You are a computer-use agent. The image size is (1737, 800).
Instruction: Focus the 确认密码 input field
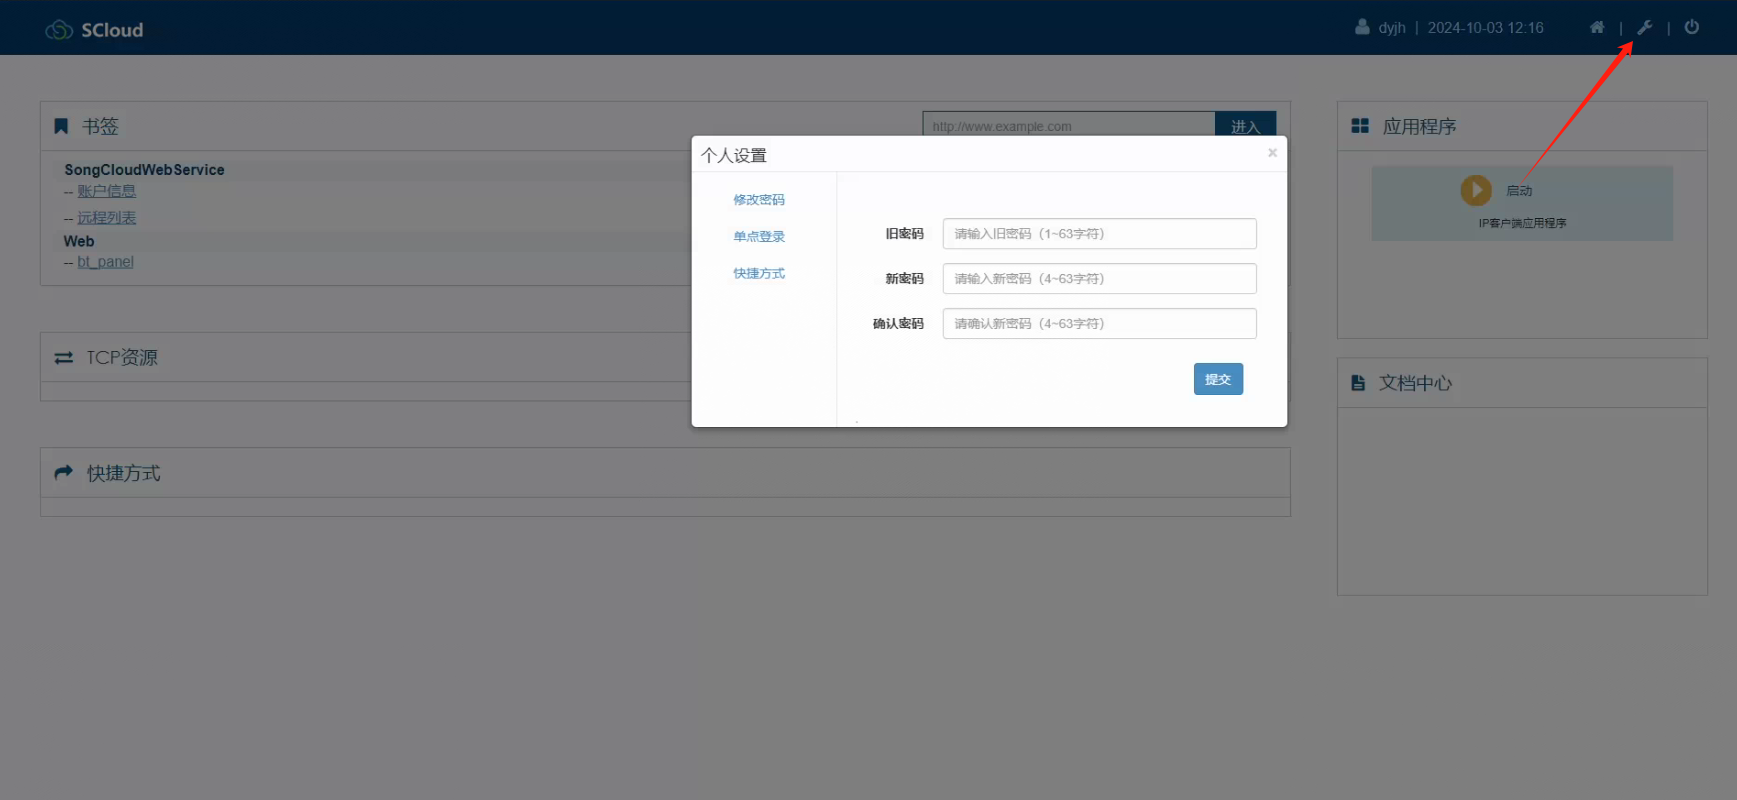[x=1099, y=324]
